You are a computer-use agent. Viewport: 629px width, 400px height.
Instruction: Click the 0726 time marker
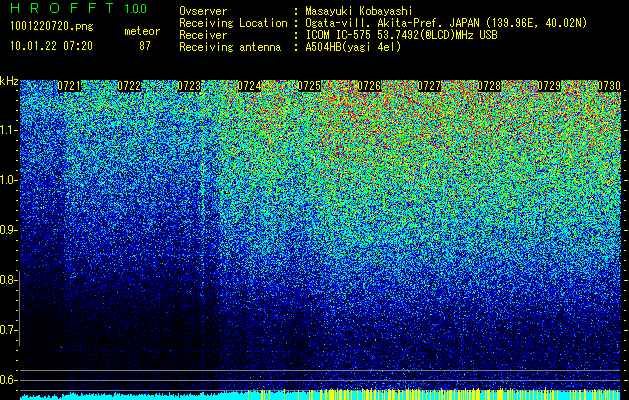pyautogui.click(x=369, y=86)
